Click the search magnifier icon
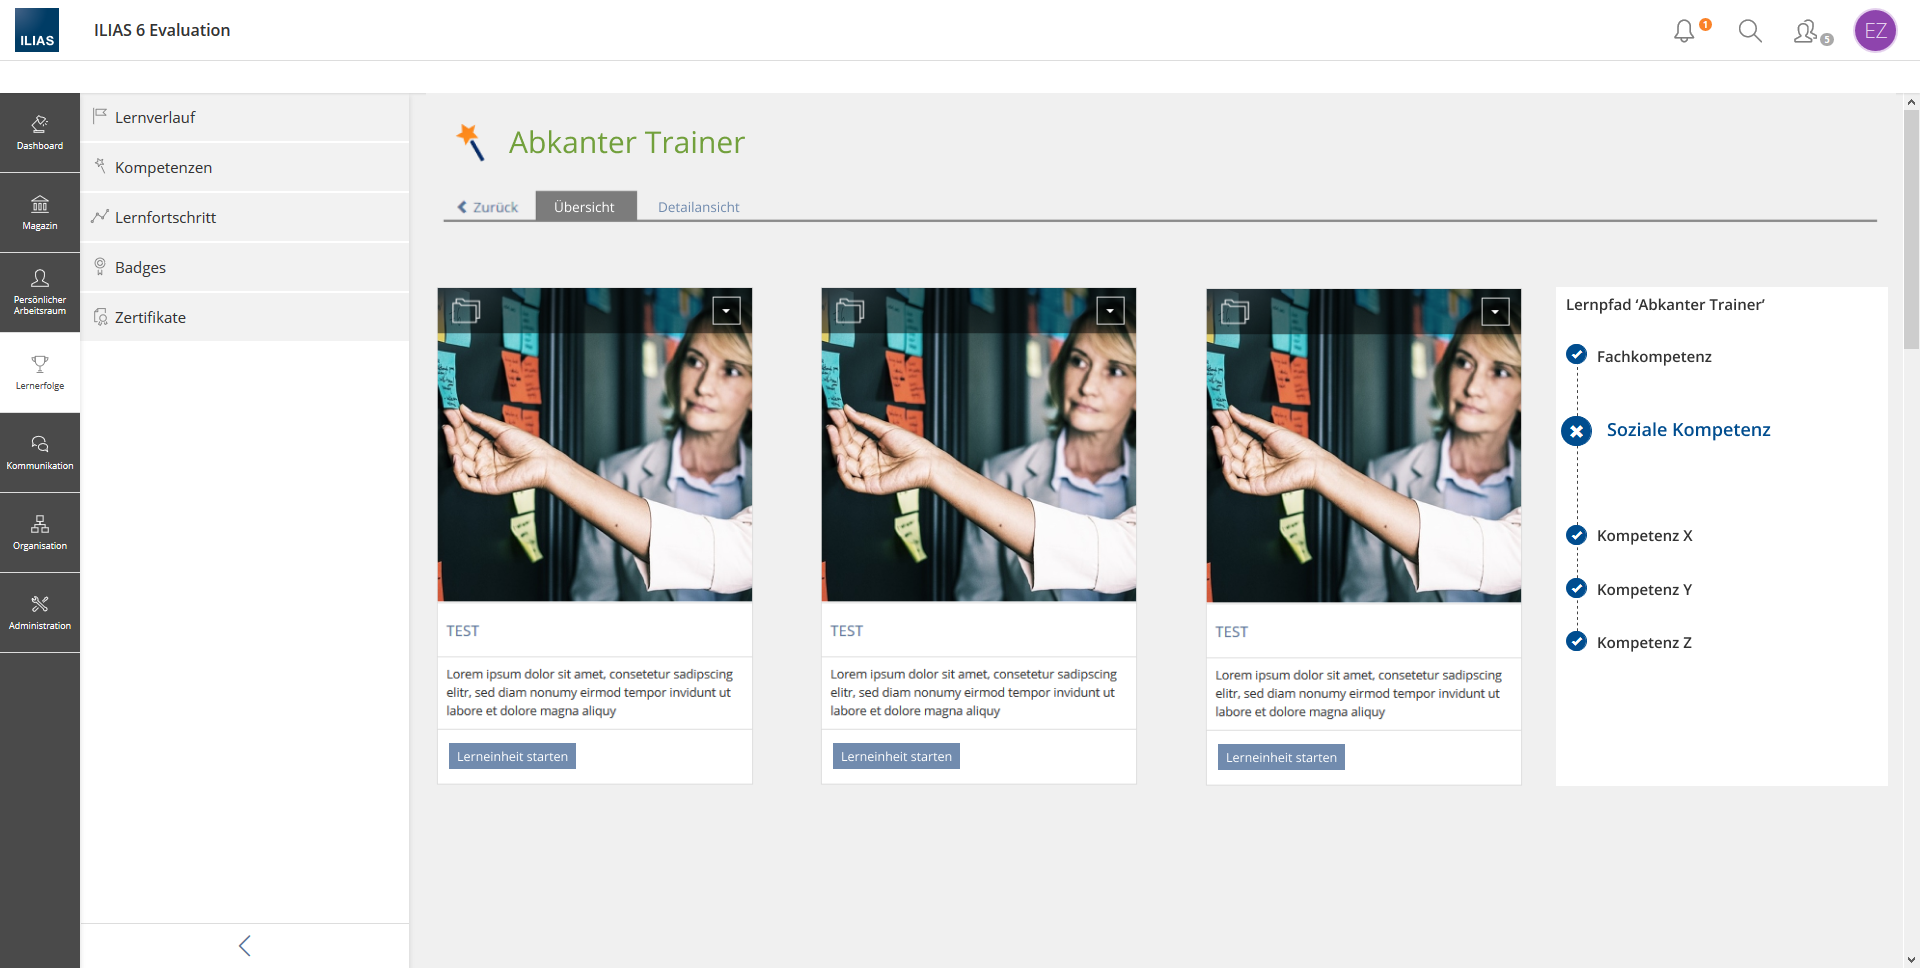 (x=1750, y=31)
